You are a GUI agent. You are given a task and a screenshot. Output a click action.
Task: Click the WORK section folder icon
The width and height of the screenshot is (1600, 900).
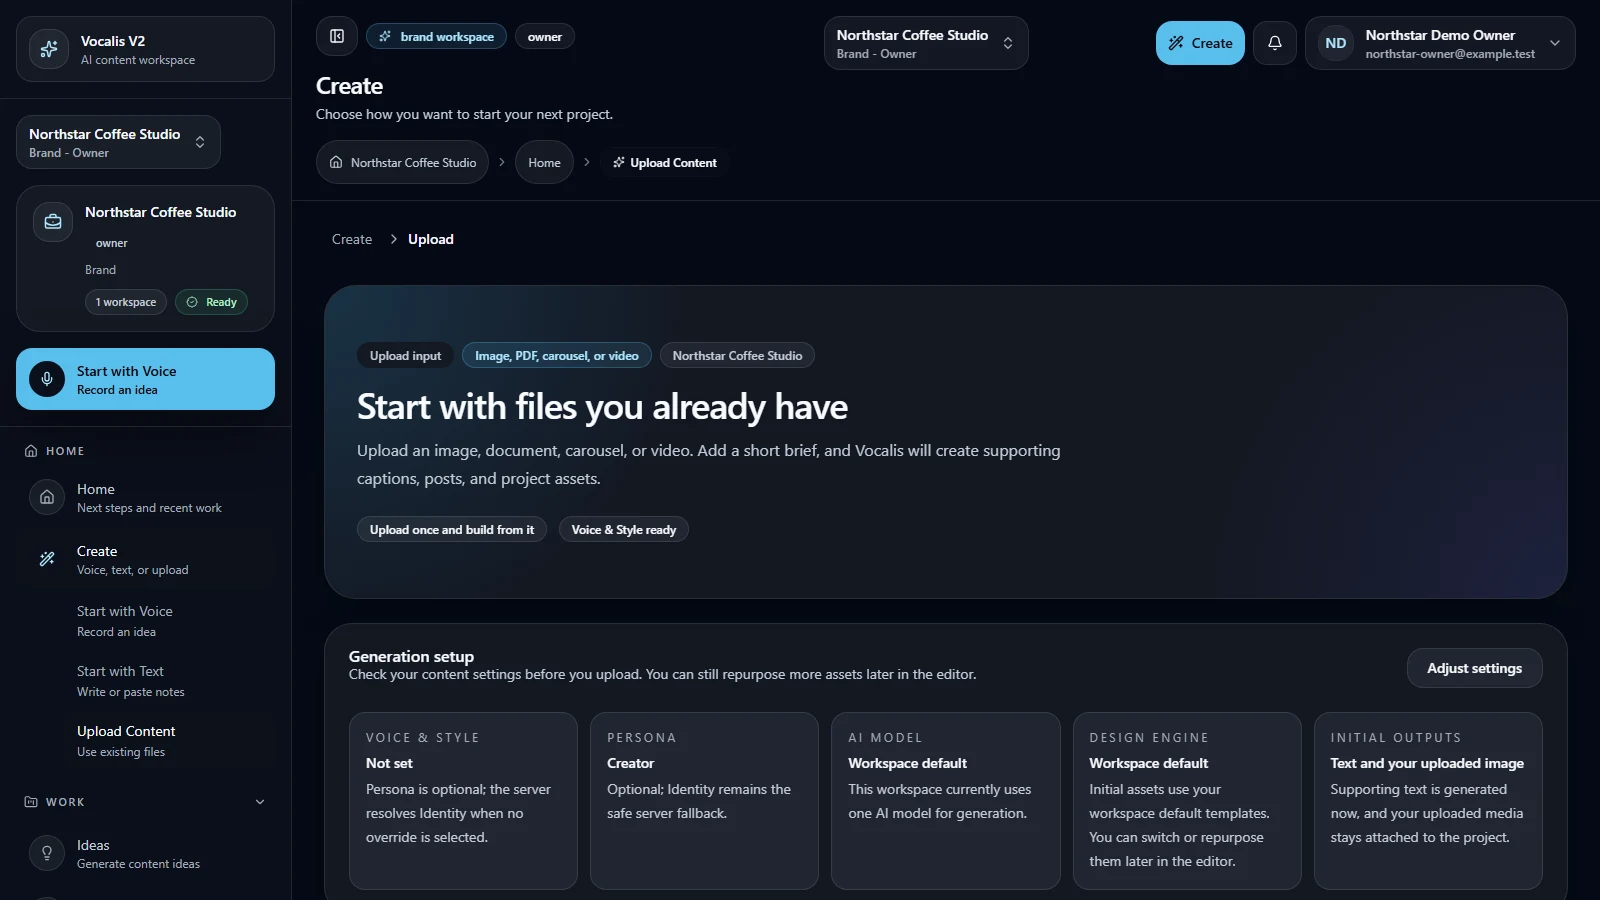[31, 802]
